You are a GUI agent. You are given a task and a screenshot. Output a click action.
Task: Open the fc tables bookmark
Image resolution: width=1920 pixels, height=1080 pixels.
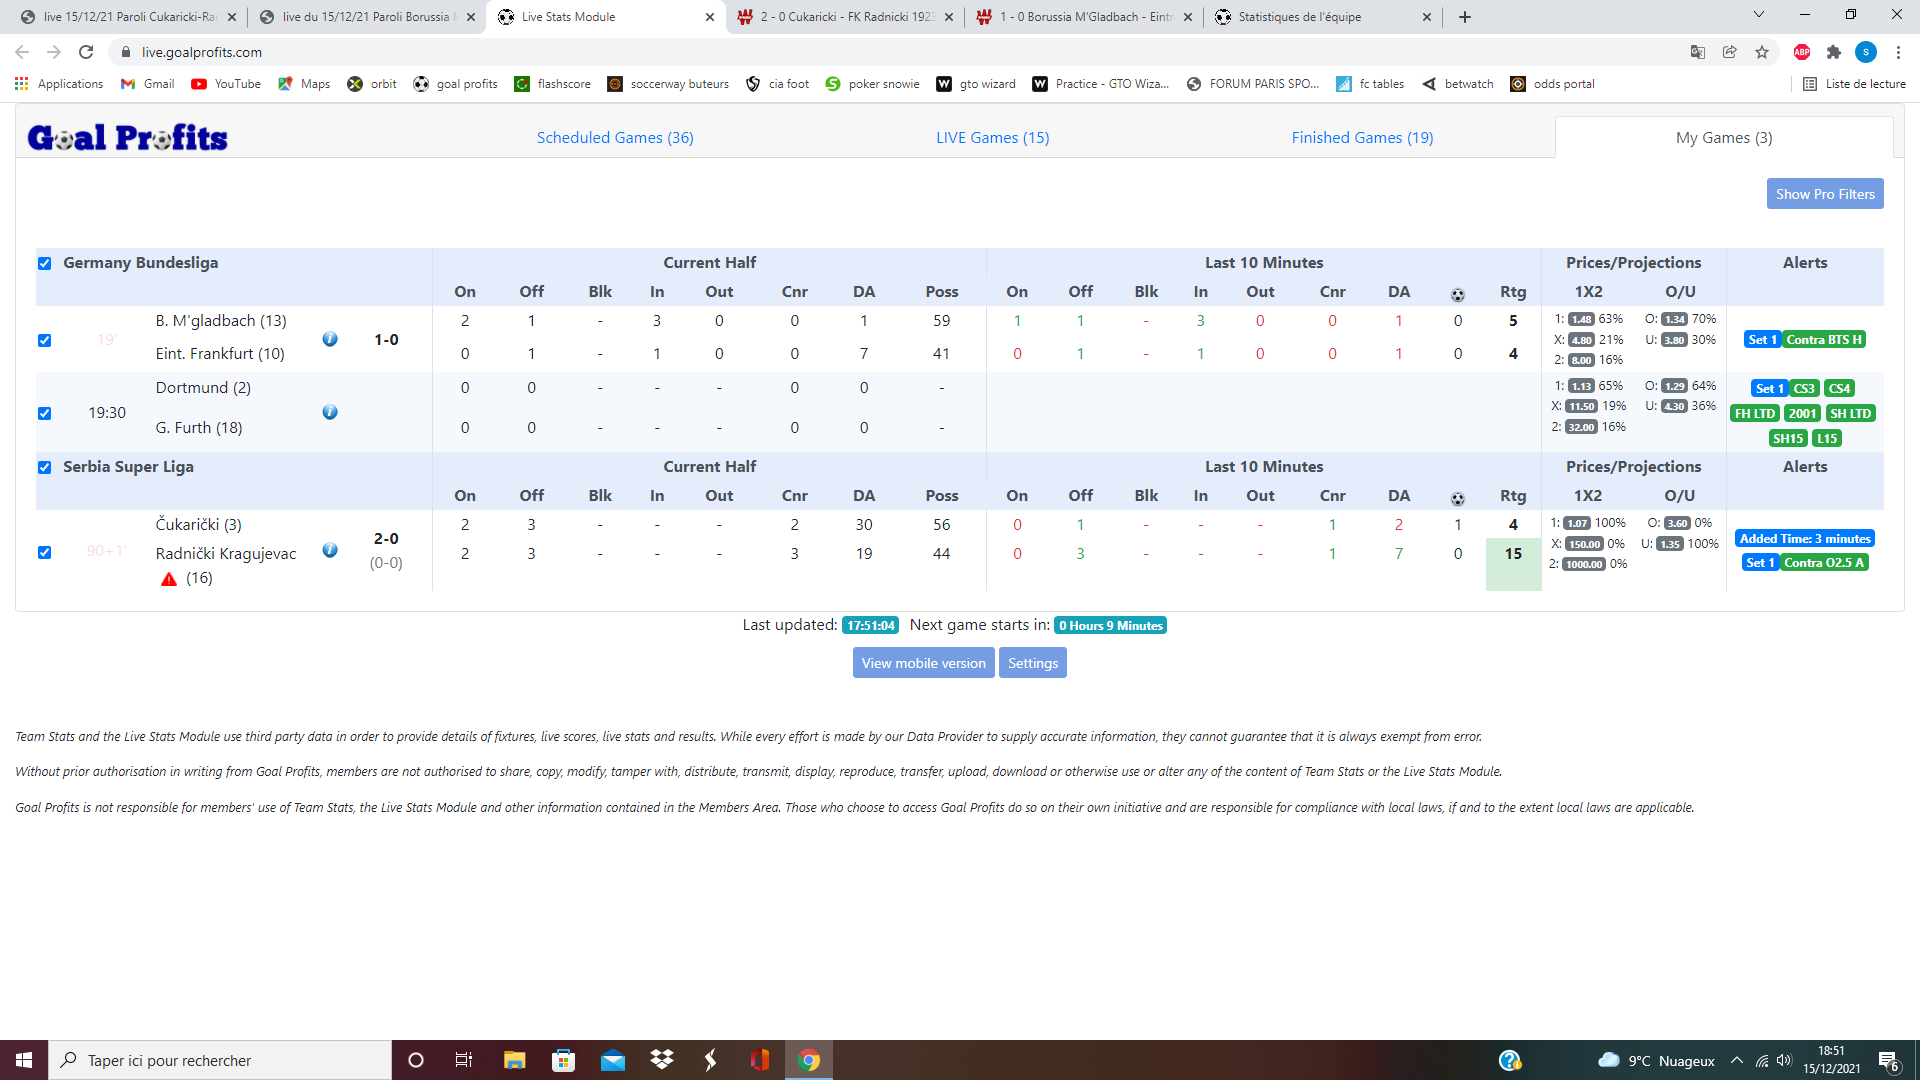[x=1371, y=84]
